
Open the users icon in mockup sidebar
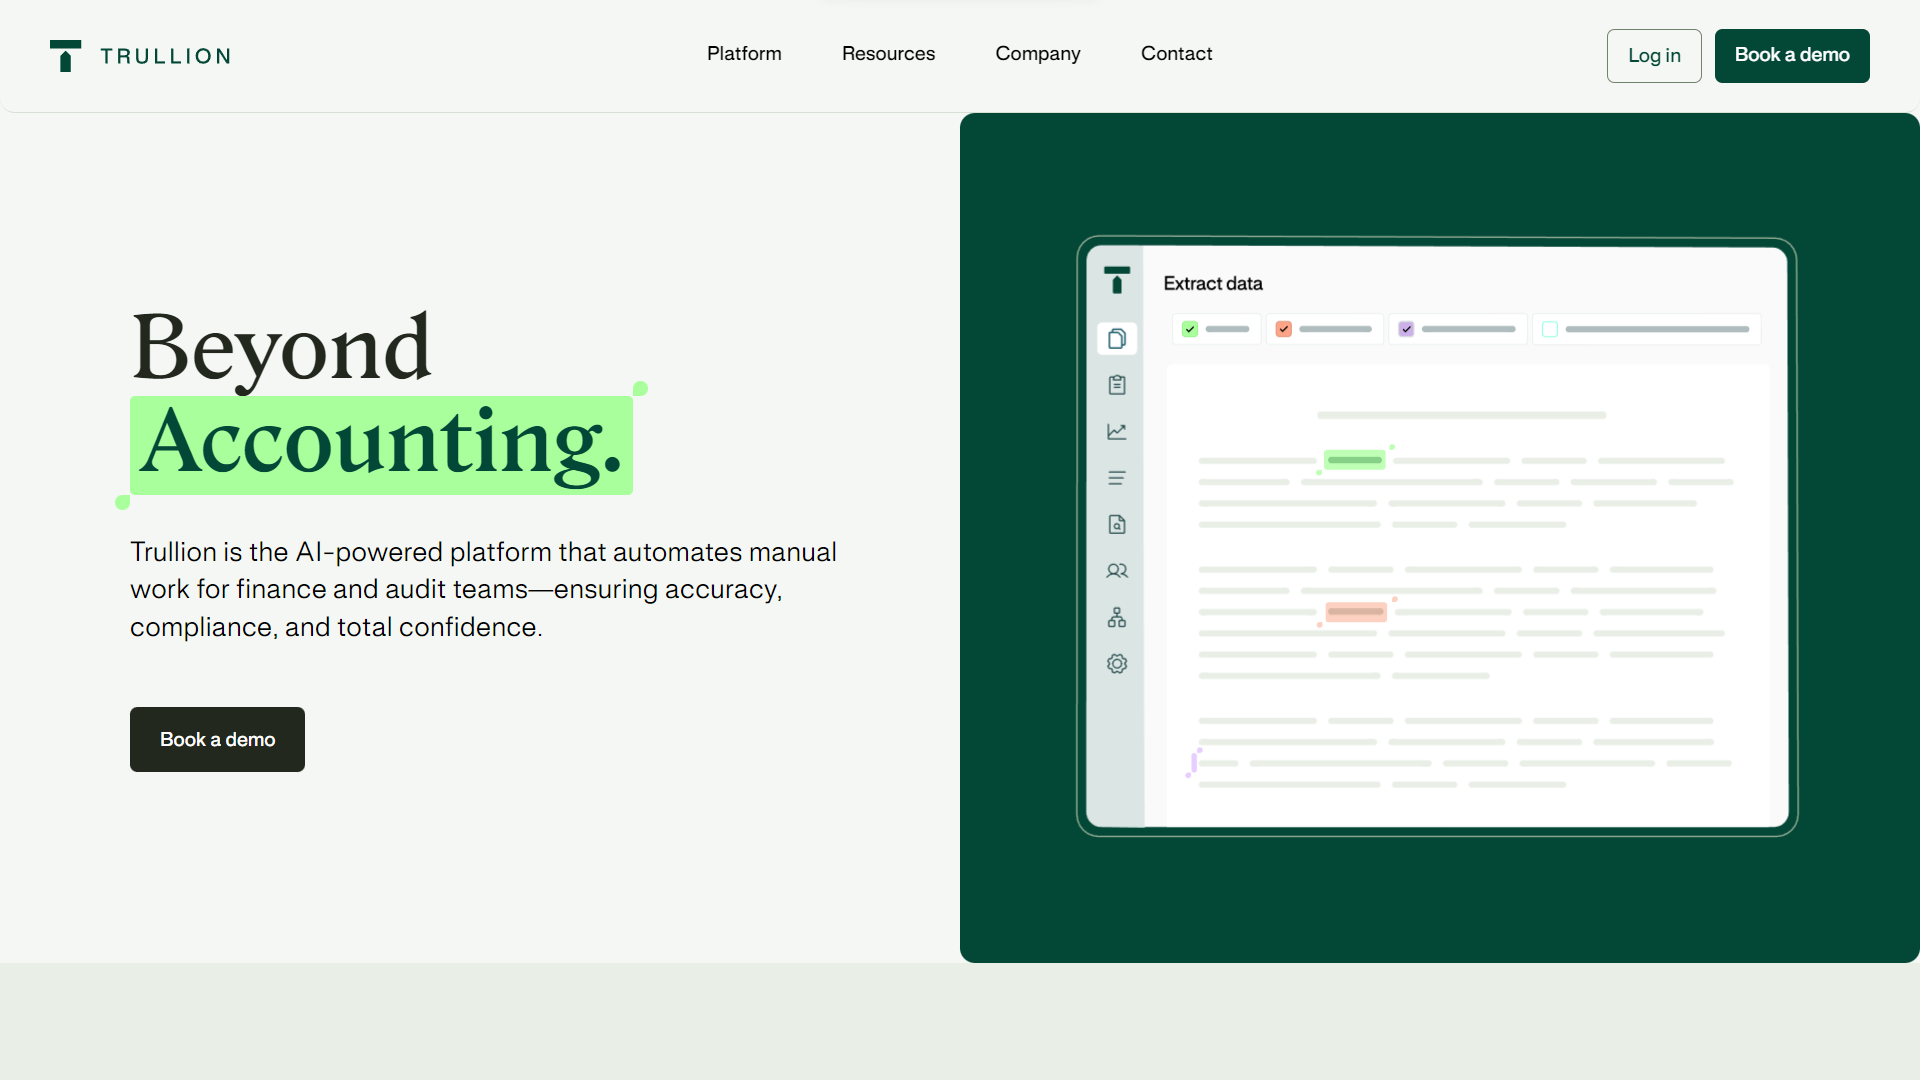click(1117, 571)
